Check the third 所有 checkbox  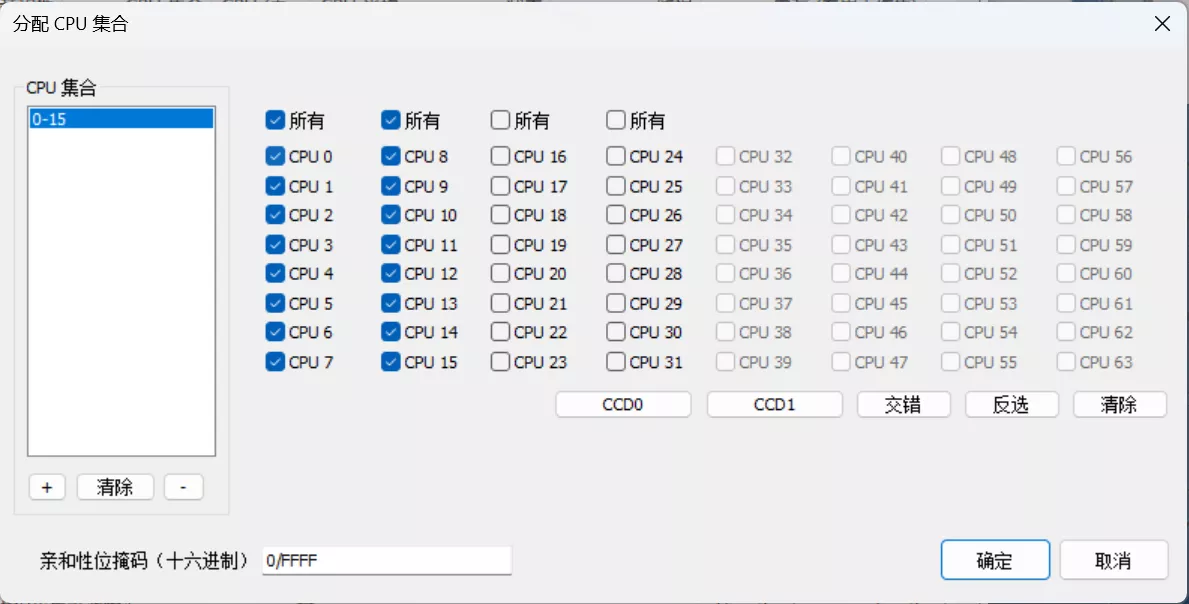pyautogui.click(x=501, y=120)
